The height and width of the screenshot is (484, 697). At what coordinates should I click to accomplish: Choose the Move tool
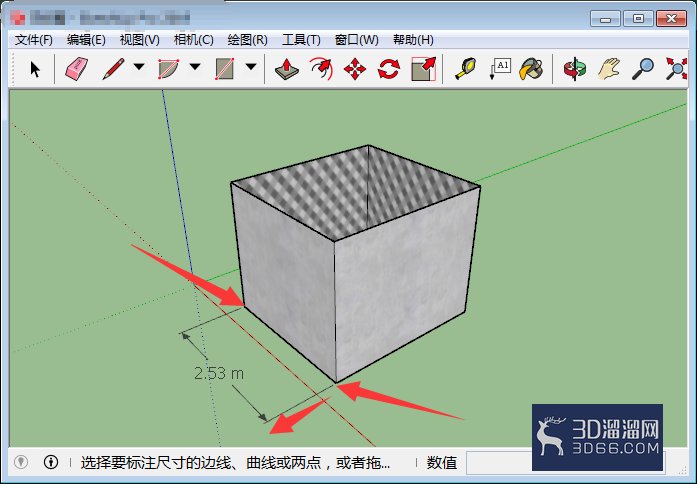[355, 69]
